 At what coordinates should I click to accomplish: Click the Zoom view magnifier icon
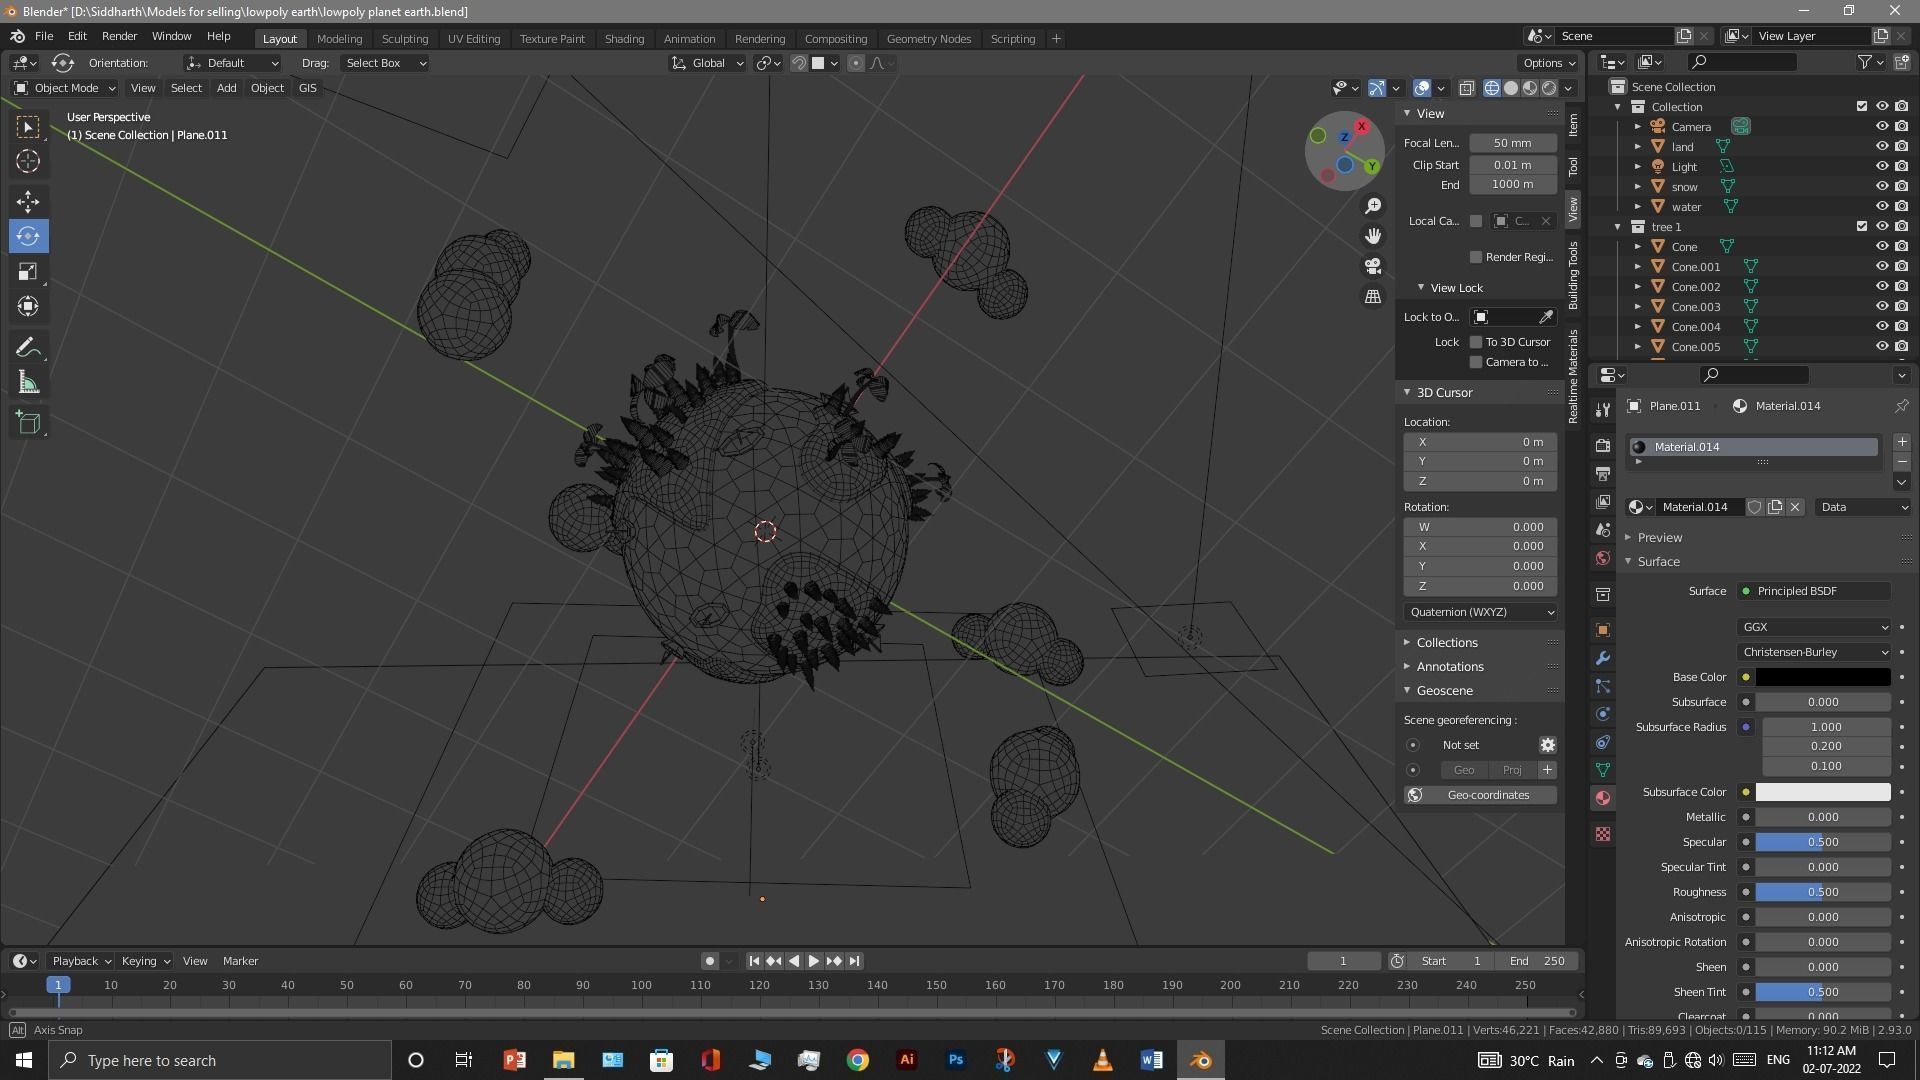[x=1373, y=206]
